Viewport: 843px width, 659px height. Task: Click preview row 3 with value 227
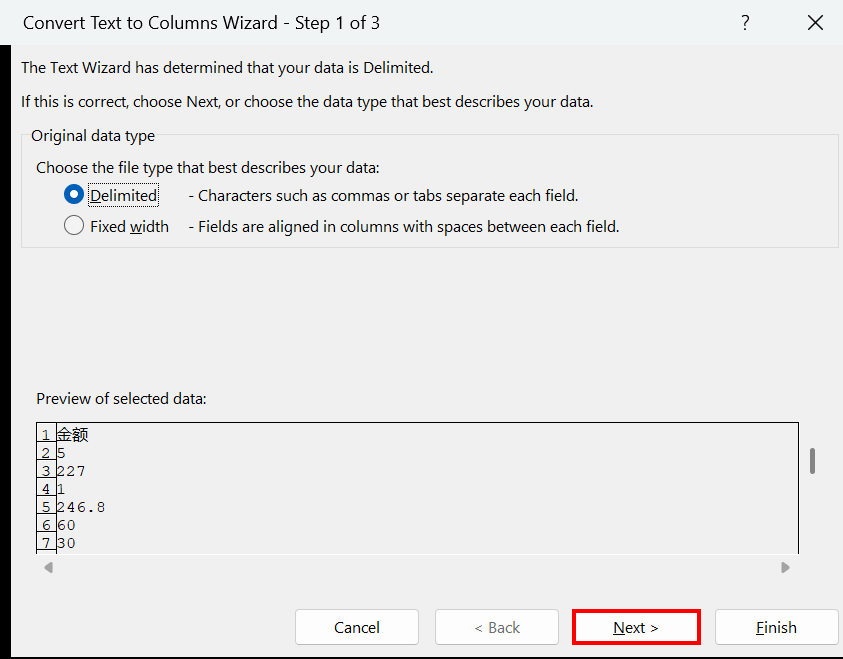pyautogui.click(x=72, y=471)
